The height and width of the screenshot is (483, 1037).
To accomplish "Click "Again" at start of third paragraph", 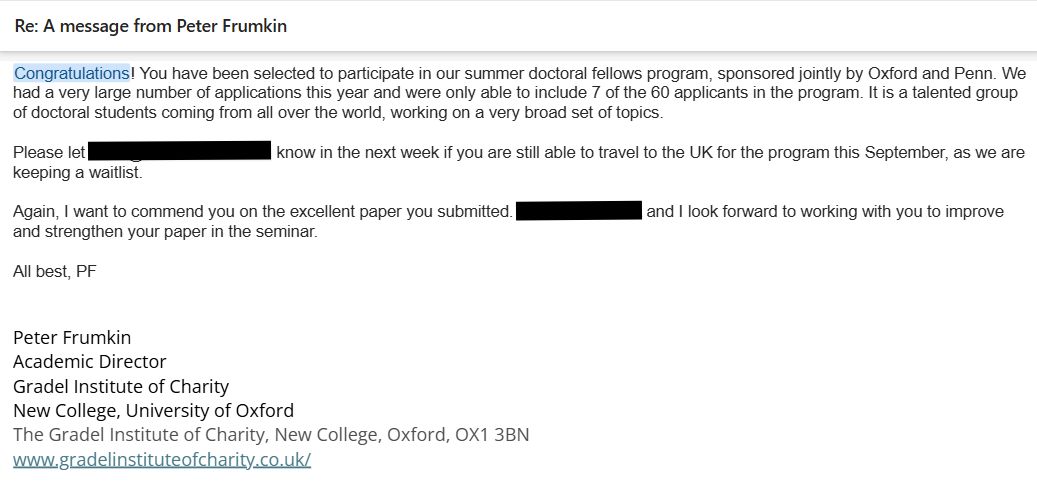I will coord(34,213).
